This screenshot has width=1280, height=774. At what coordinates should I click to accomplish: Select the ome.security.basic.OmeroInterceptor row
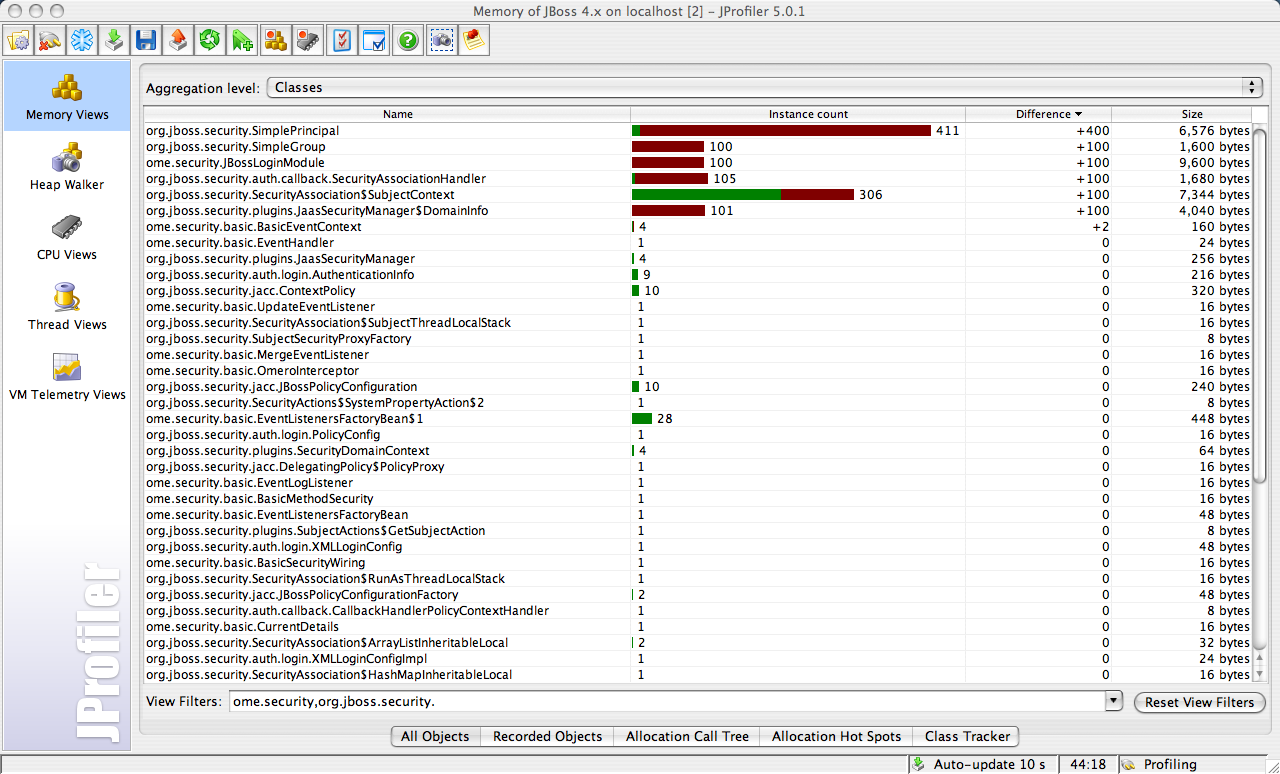tap(698, 371)
